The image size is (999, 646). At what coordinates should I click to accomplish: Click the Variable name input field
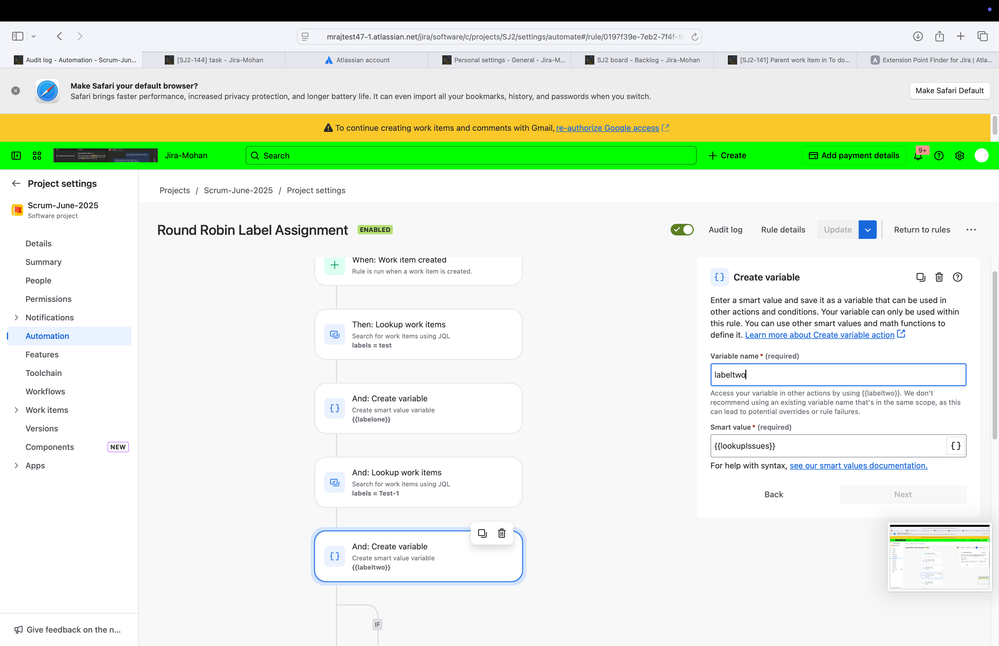pyautogui.click(x=838, y=375)
